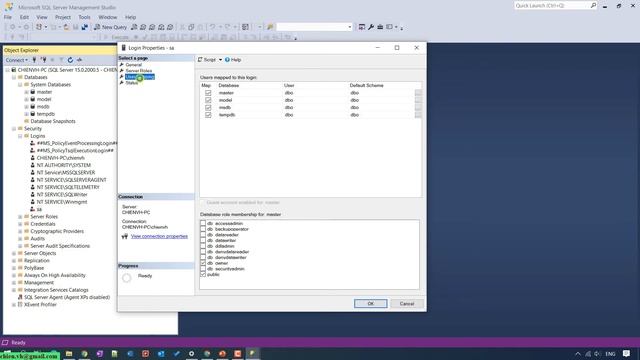The width and height of the screenshot is (640, 360).
Task: Select the NT AUTHORITY\SYSTEM login
Action: pyautogui.click(x=64, y=165)
